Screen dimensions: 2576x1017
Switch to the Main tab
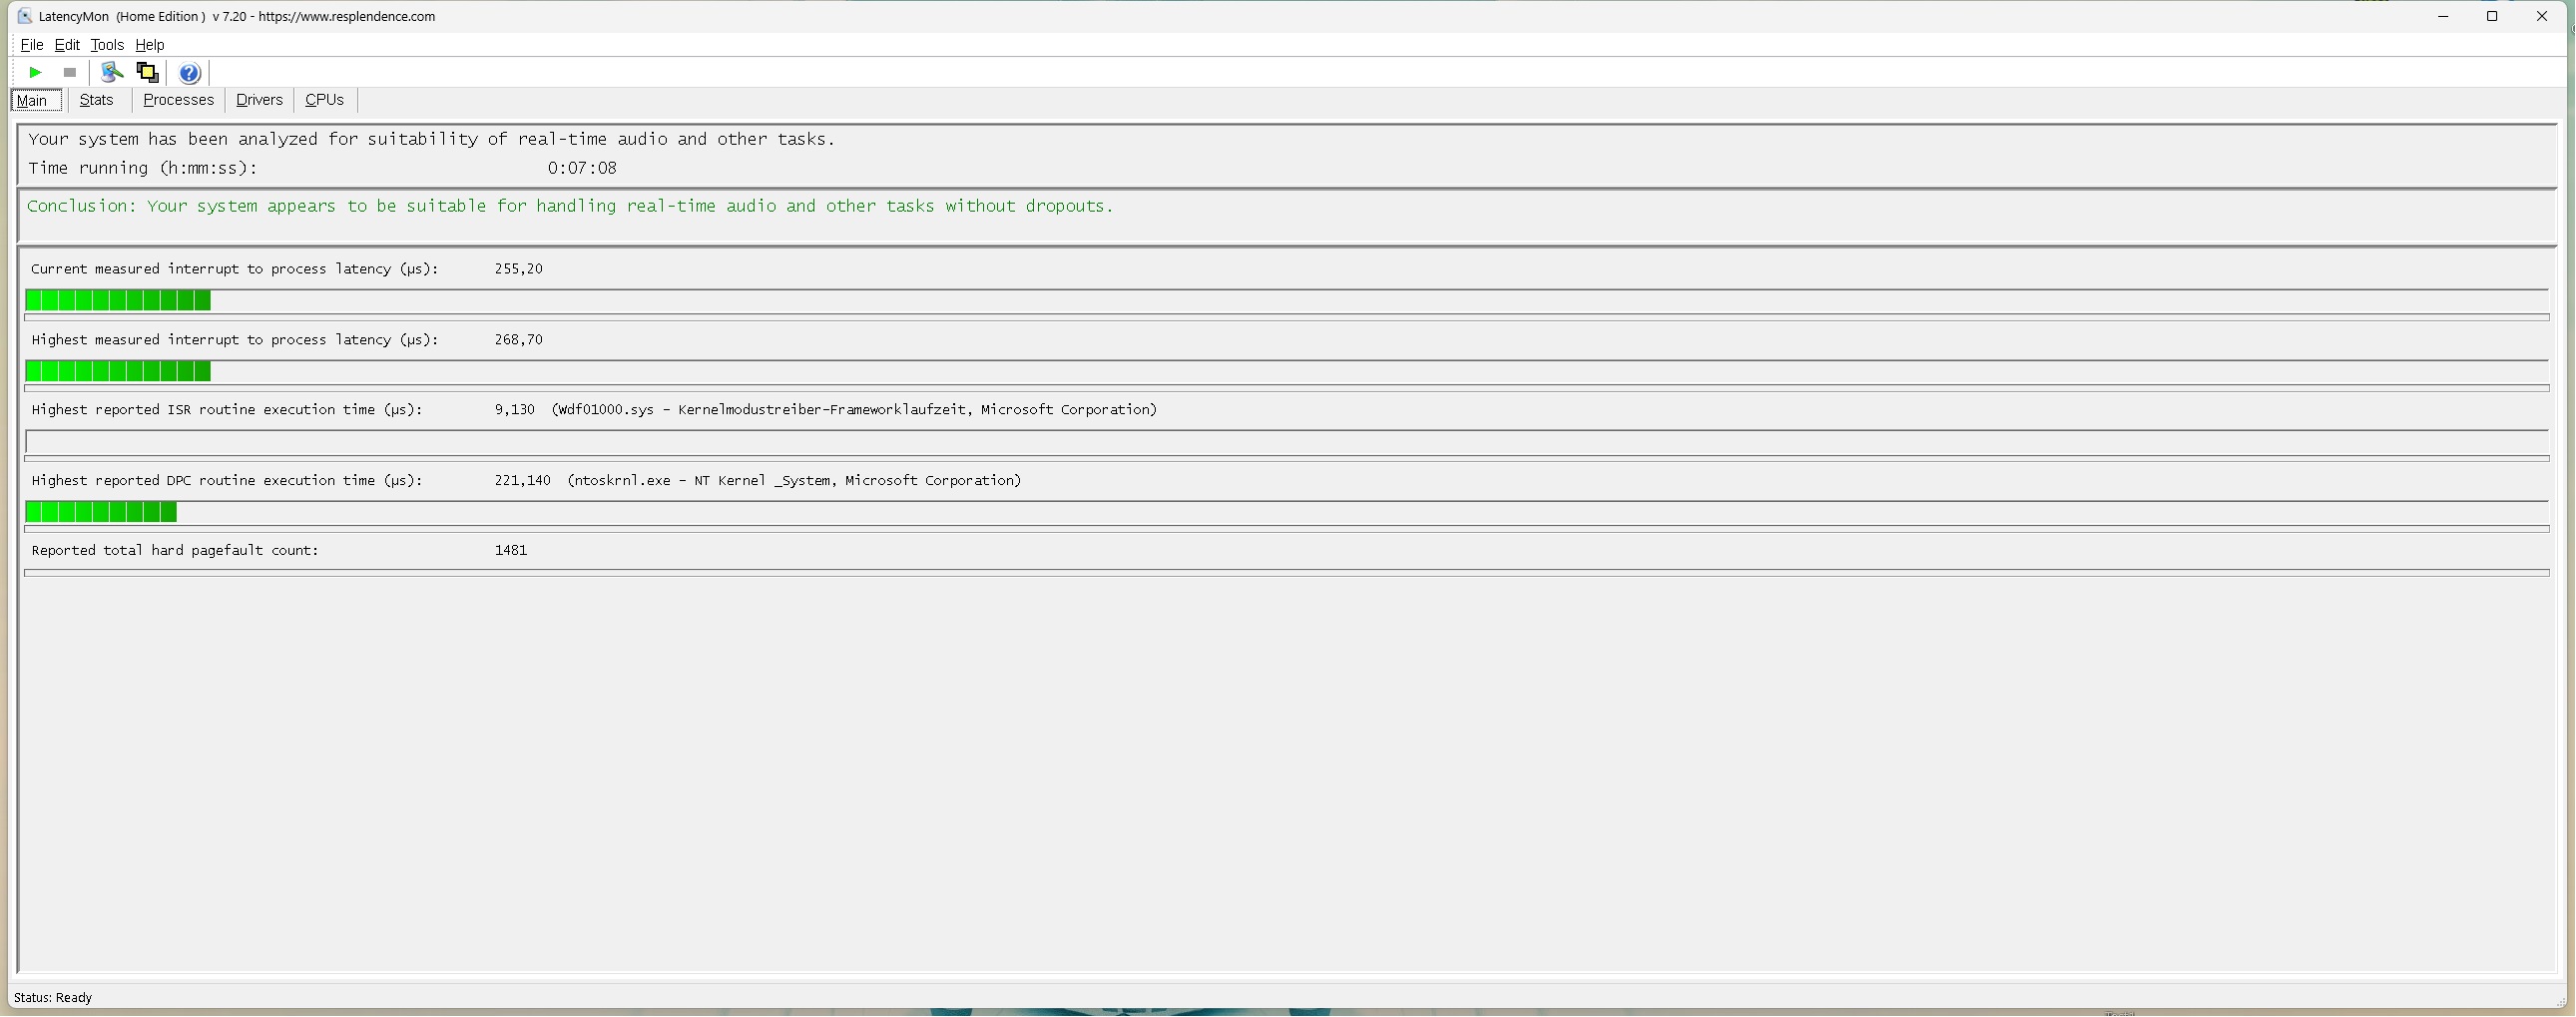[36, 100]
